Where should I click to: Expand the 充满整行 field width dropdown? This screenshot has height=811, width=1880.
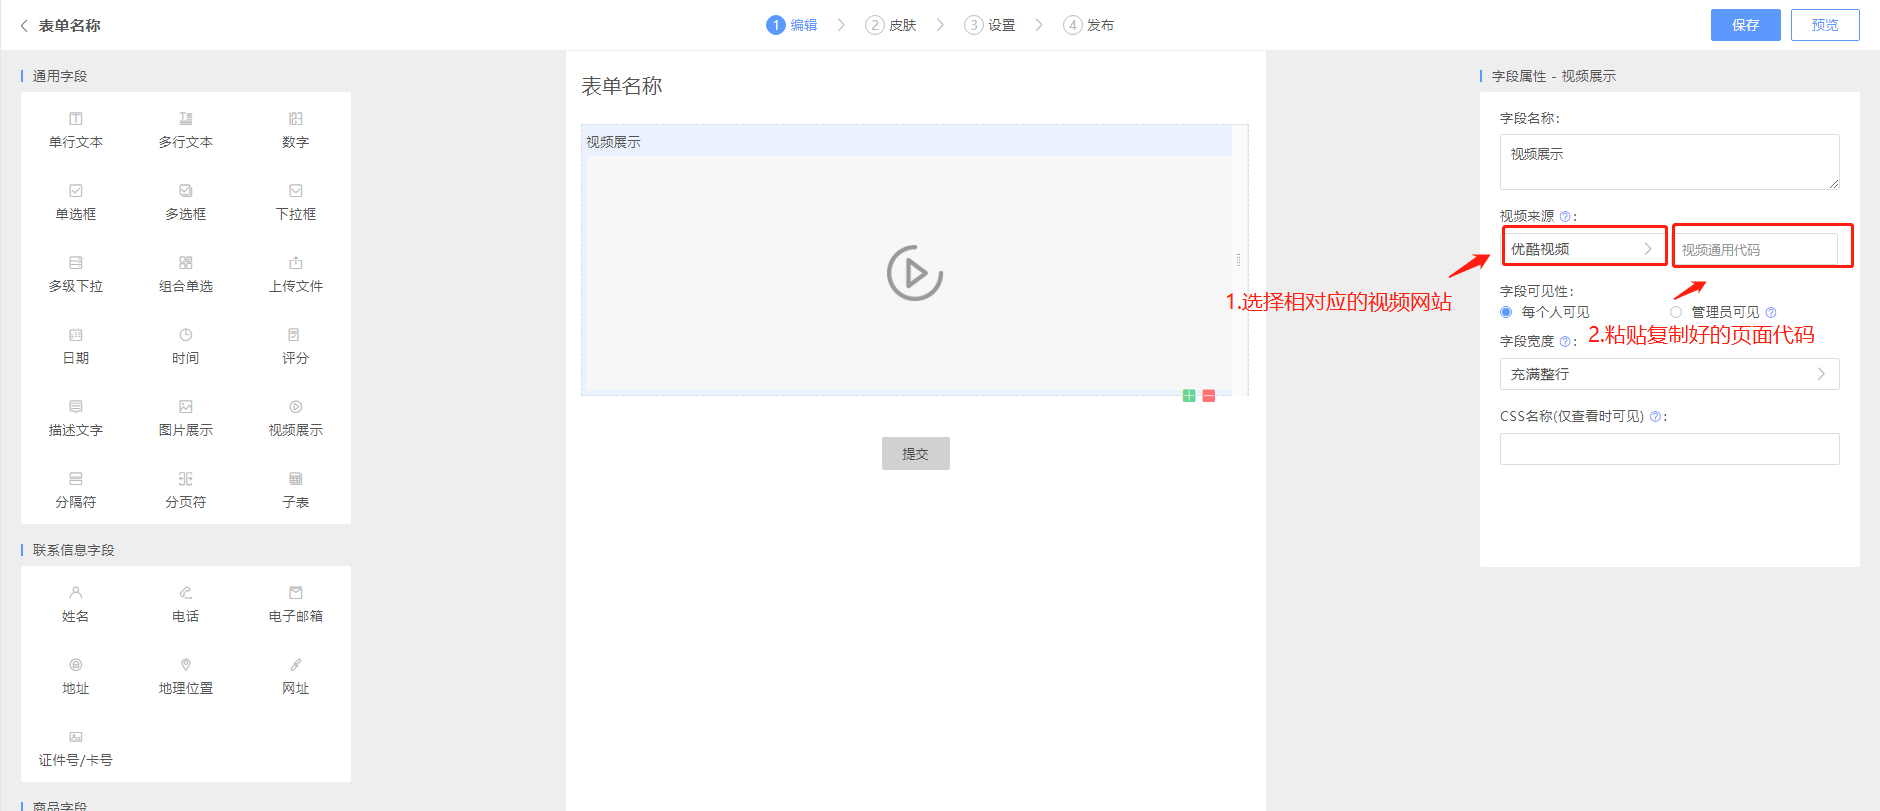(1669, 374)
